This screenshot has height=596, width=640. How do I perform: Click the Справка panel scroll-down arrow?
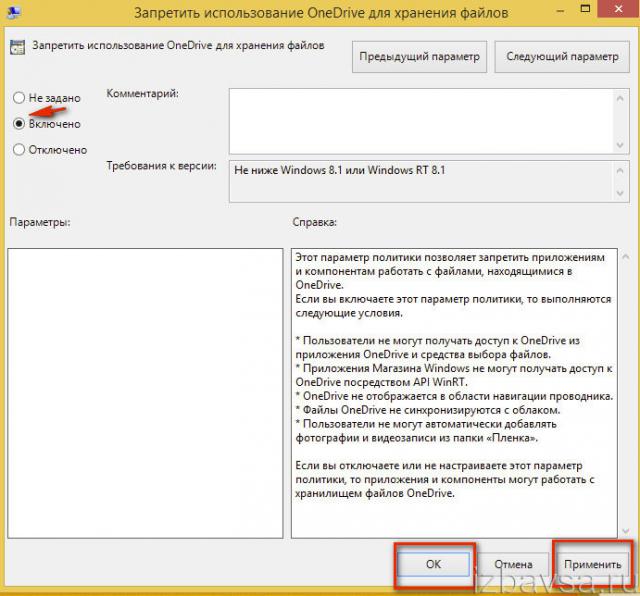pyautogui.click(x=625, y=531)
